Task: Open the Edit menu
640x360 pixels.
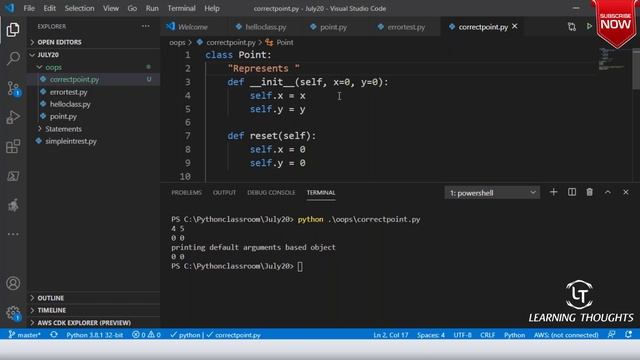Action: pos(49,8)
